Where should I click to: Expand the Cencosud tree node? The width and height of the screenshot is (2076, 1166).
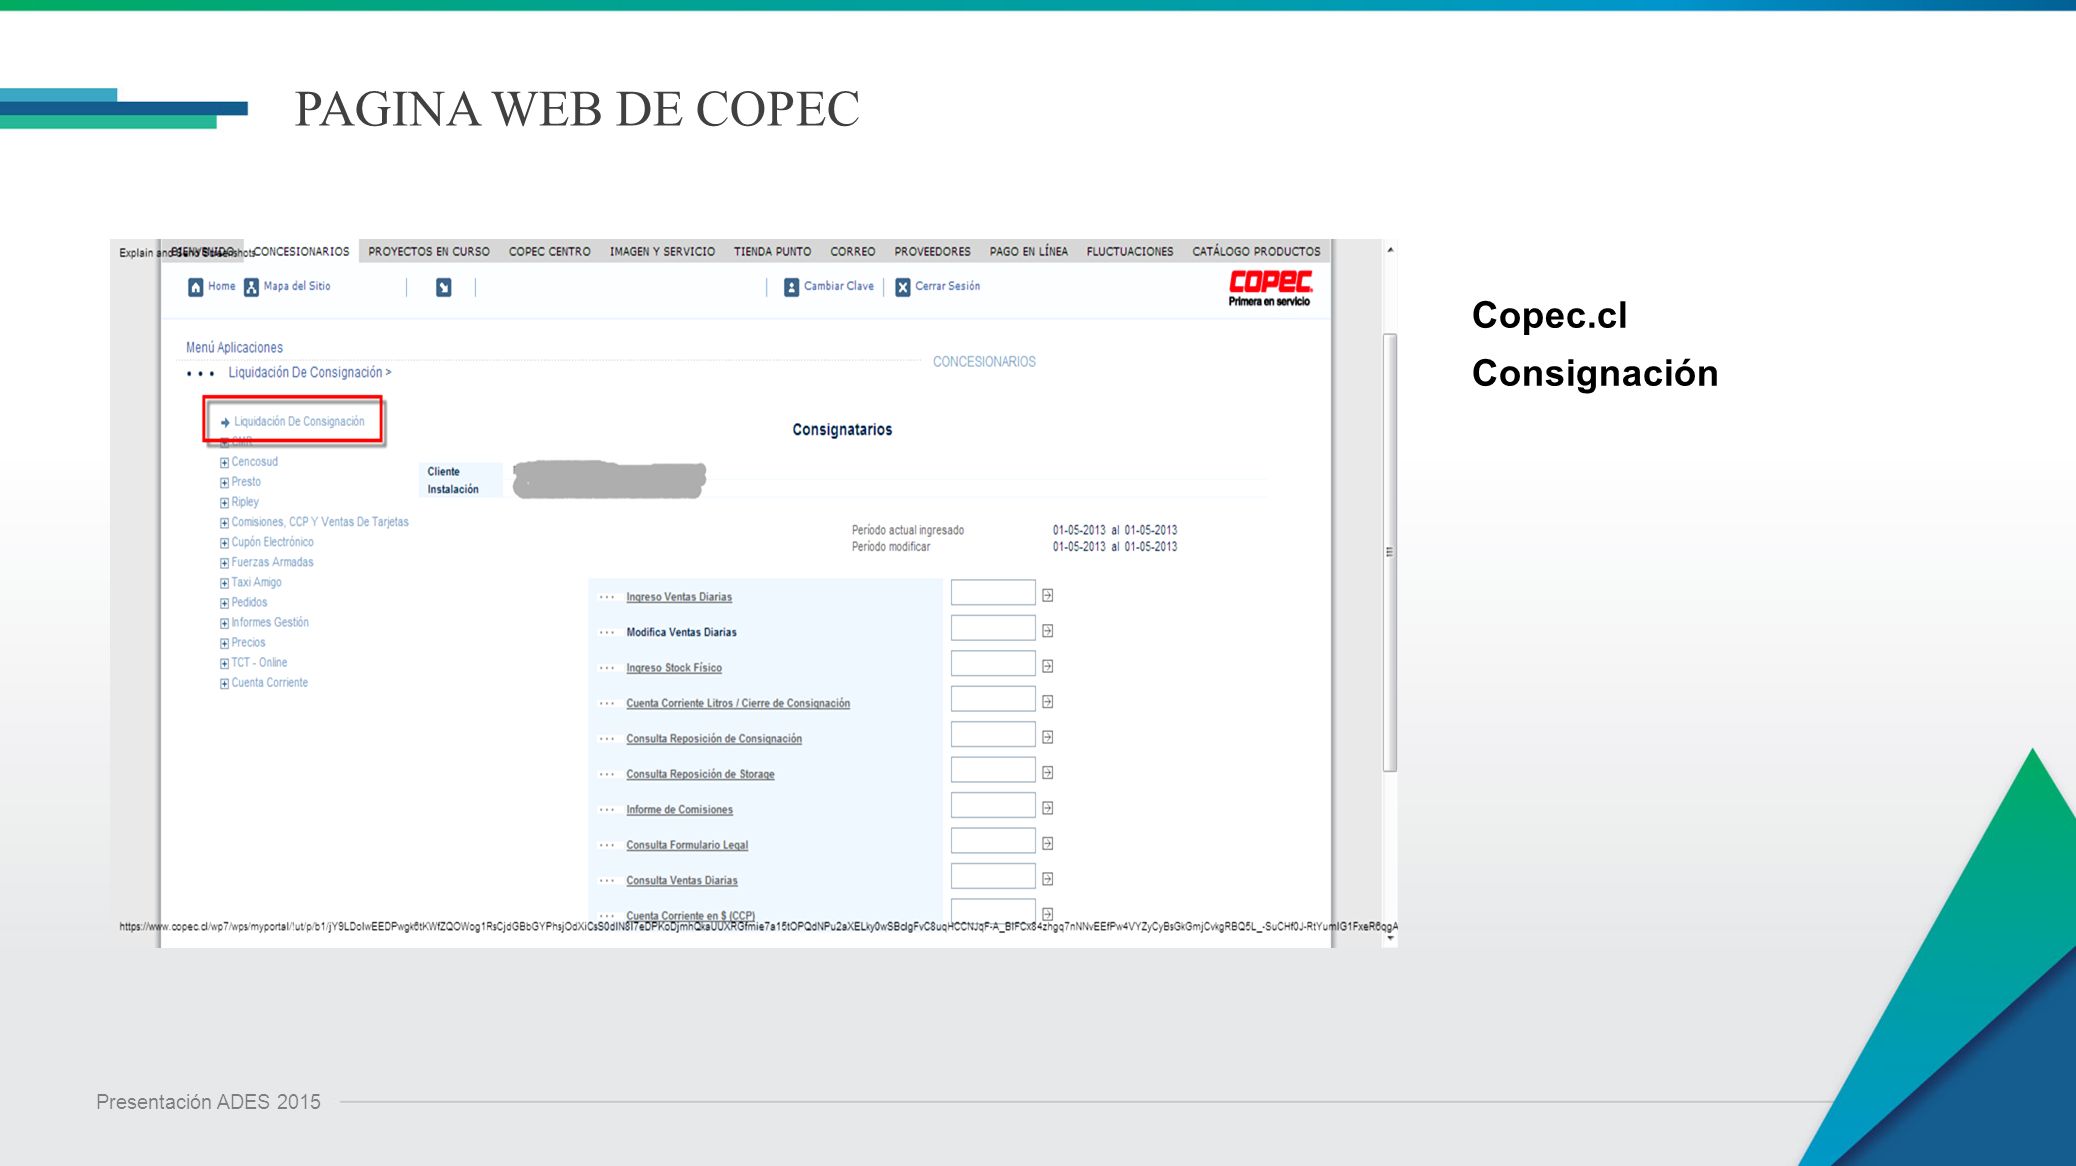[x=224, y=463]
